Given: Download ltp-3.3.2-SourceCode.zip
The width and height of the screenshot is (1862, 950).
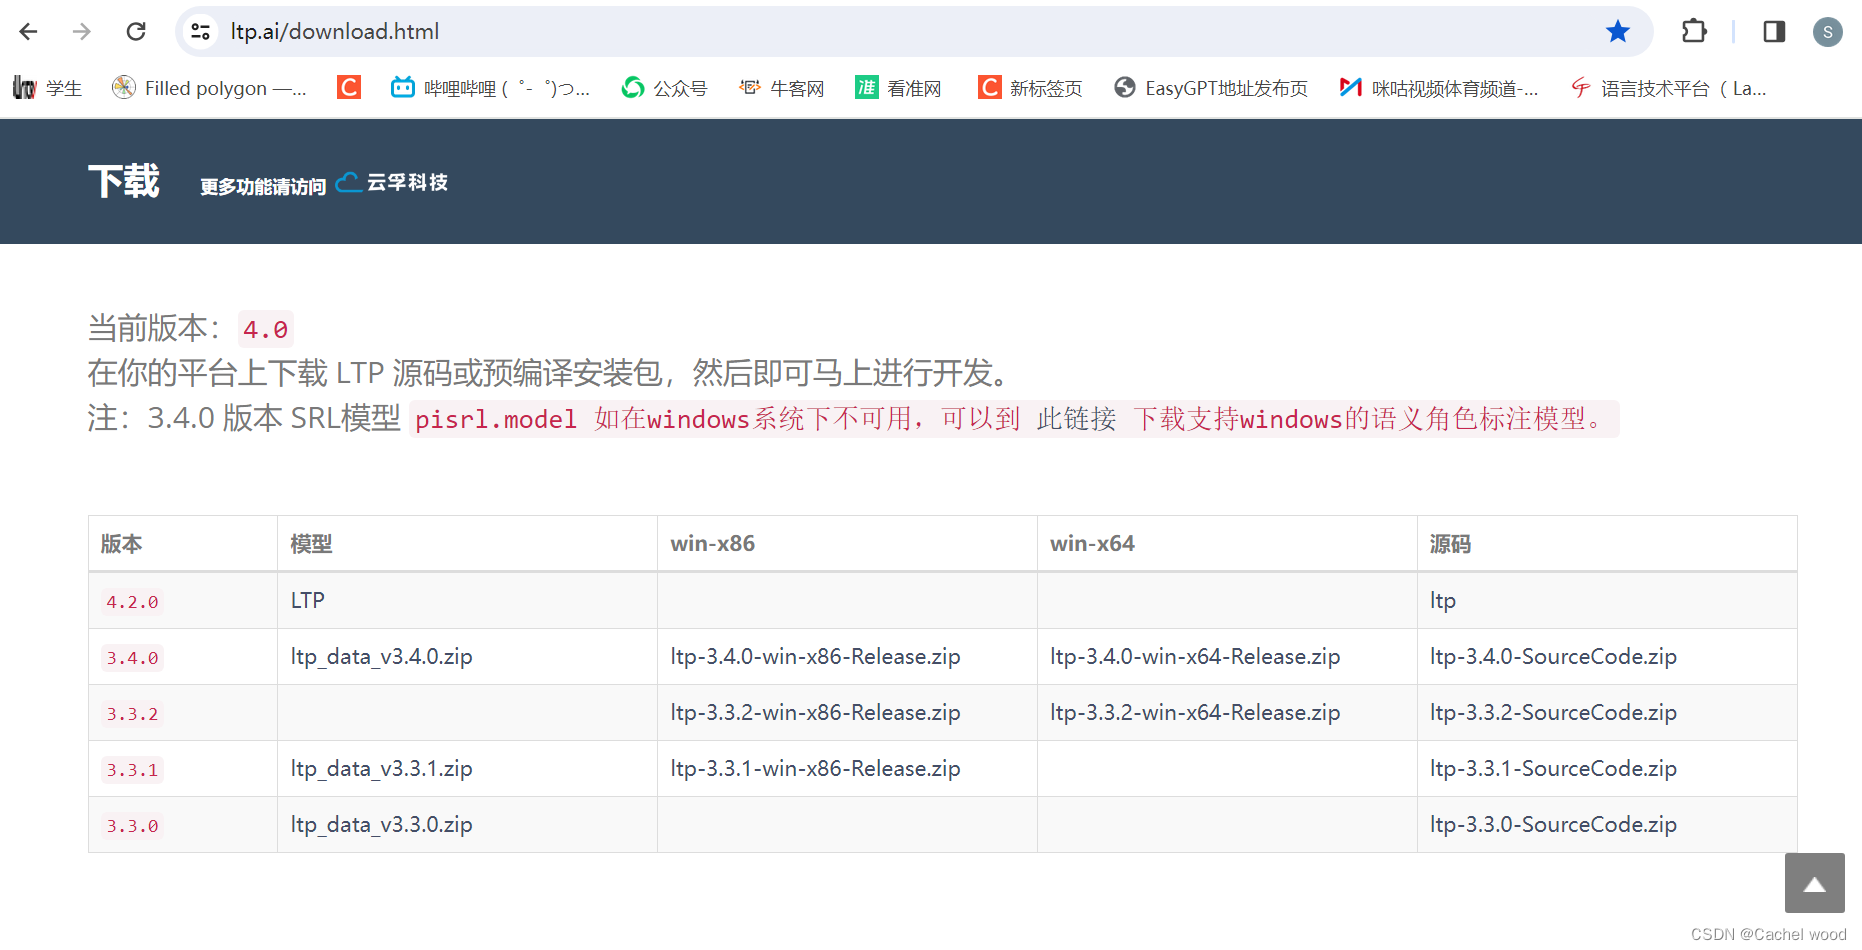Looking at the screenshot, I should [x=1553, y=712].
